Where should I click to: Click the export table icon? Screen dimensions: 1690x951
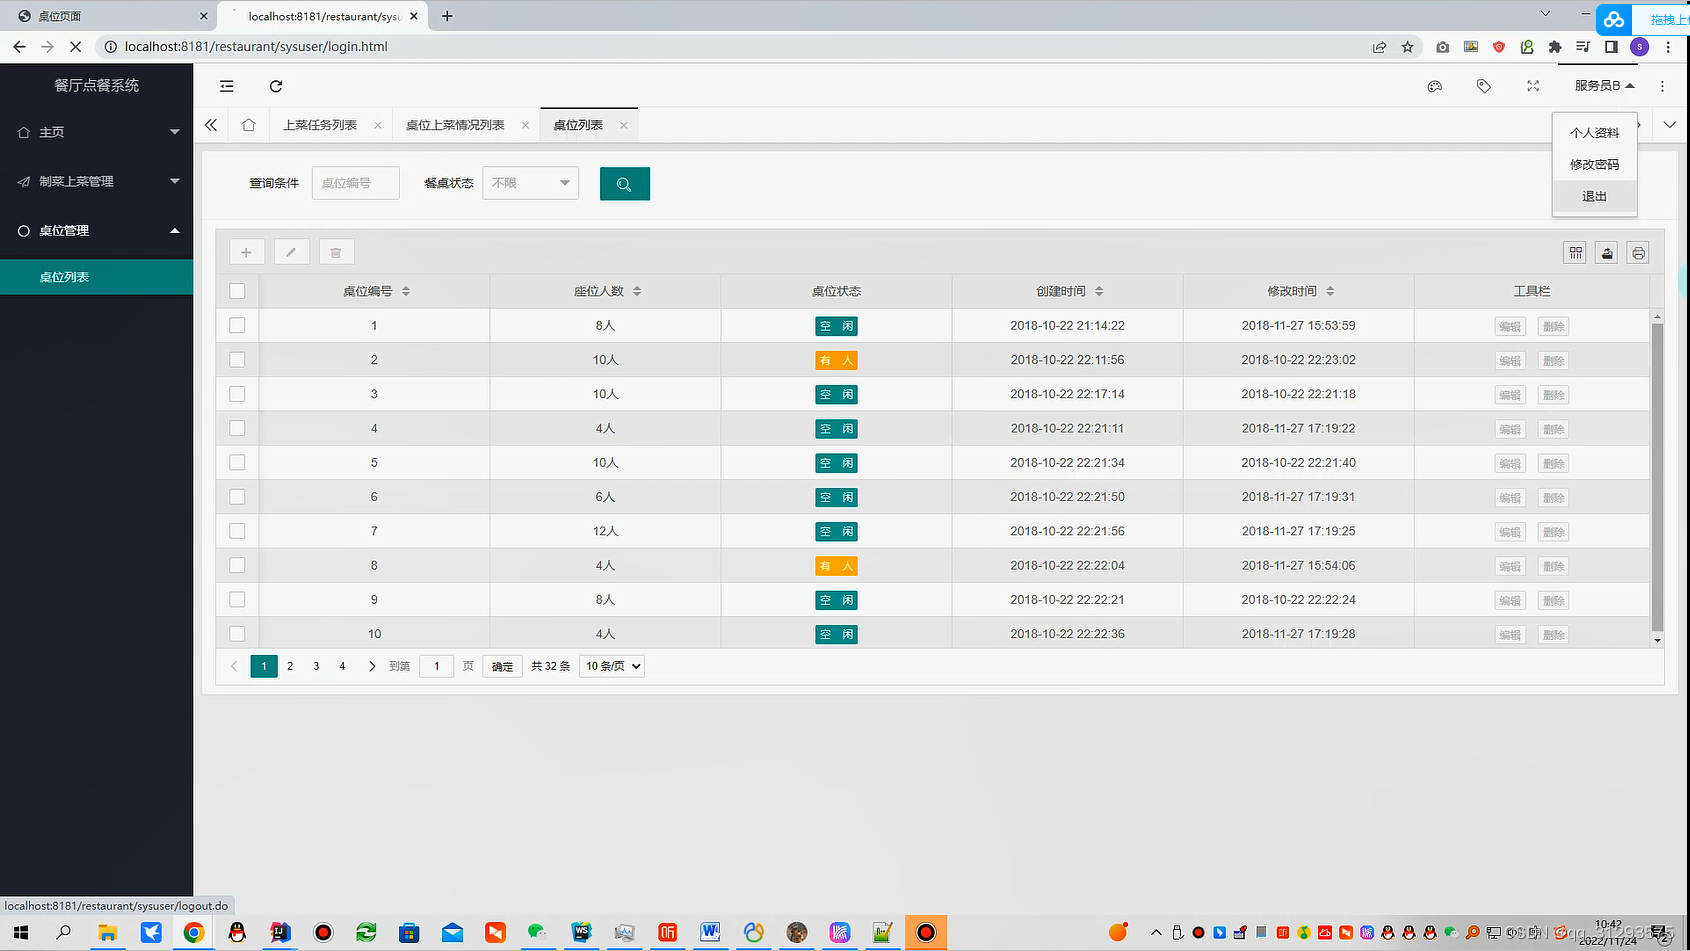tap(1607, 253)
